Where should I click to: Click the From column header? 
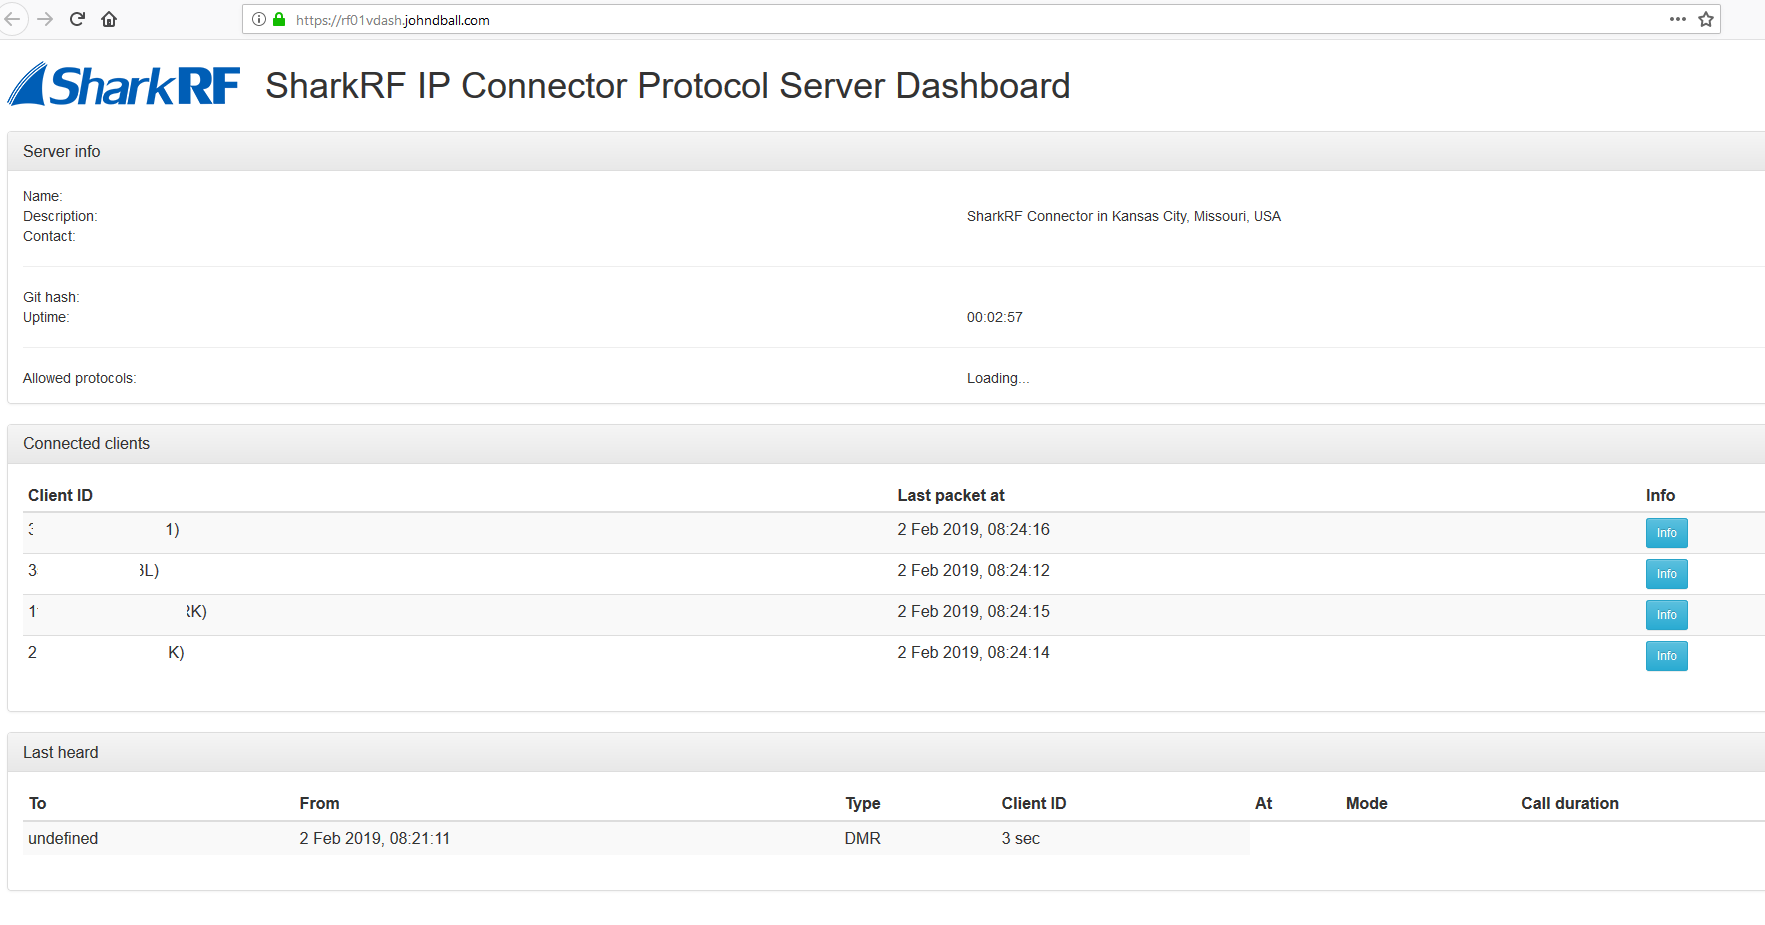319,803
